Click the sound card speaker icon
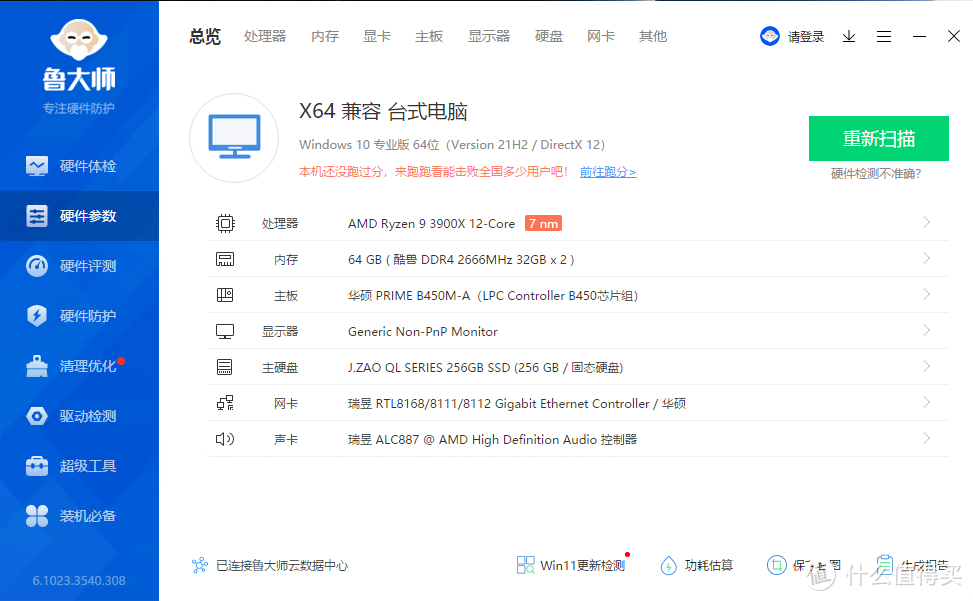This screenshot has width=973, height=601. point(225,439)
